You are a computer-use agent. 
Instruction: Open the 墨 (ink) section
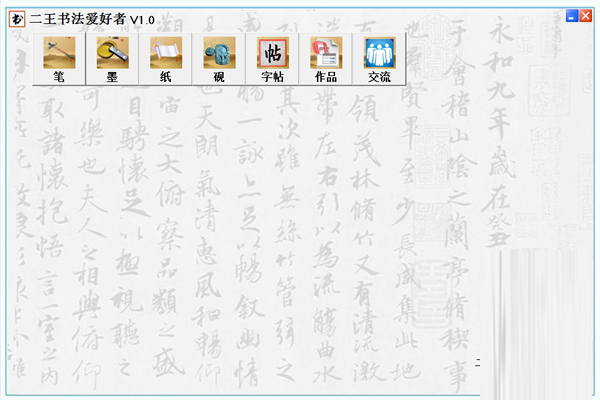coord(112,59)
